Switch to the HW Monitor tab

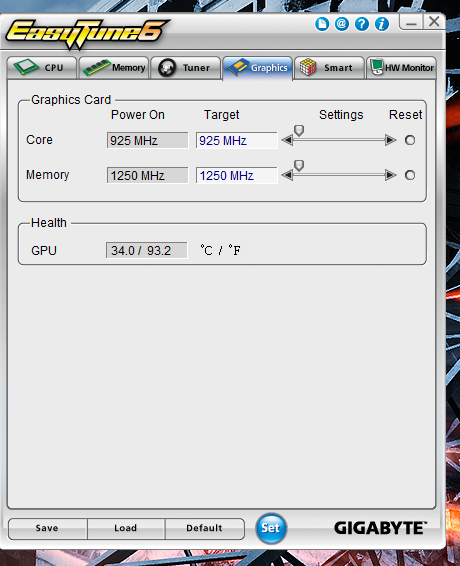[401, 68]
